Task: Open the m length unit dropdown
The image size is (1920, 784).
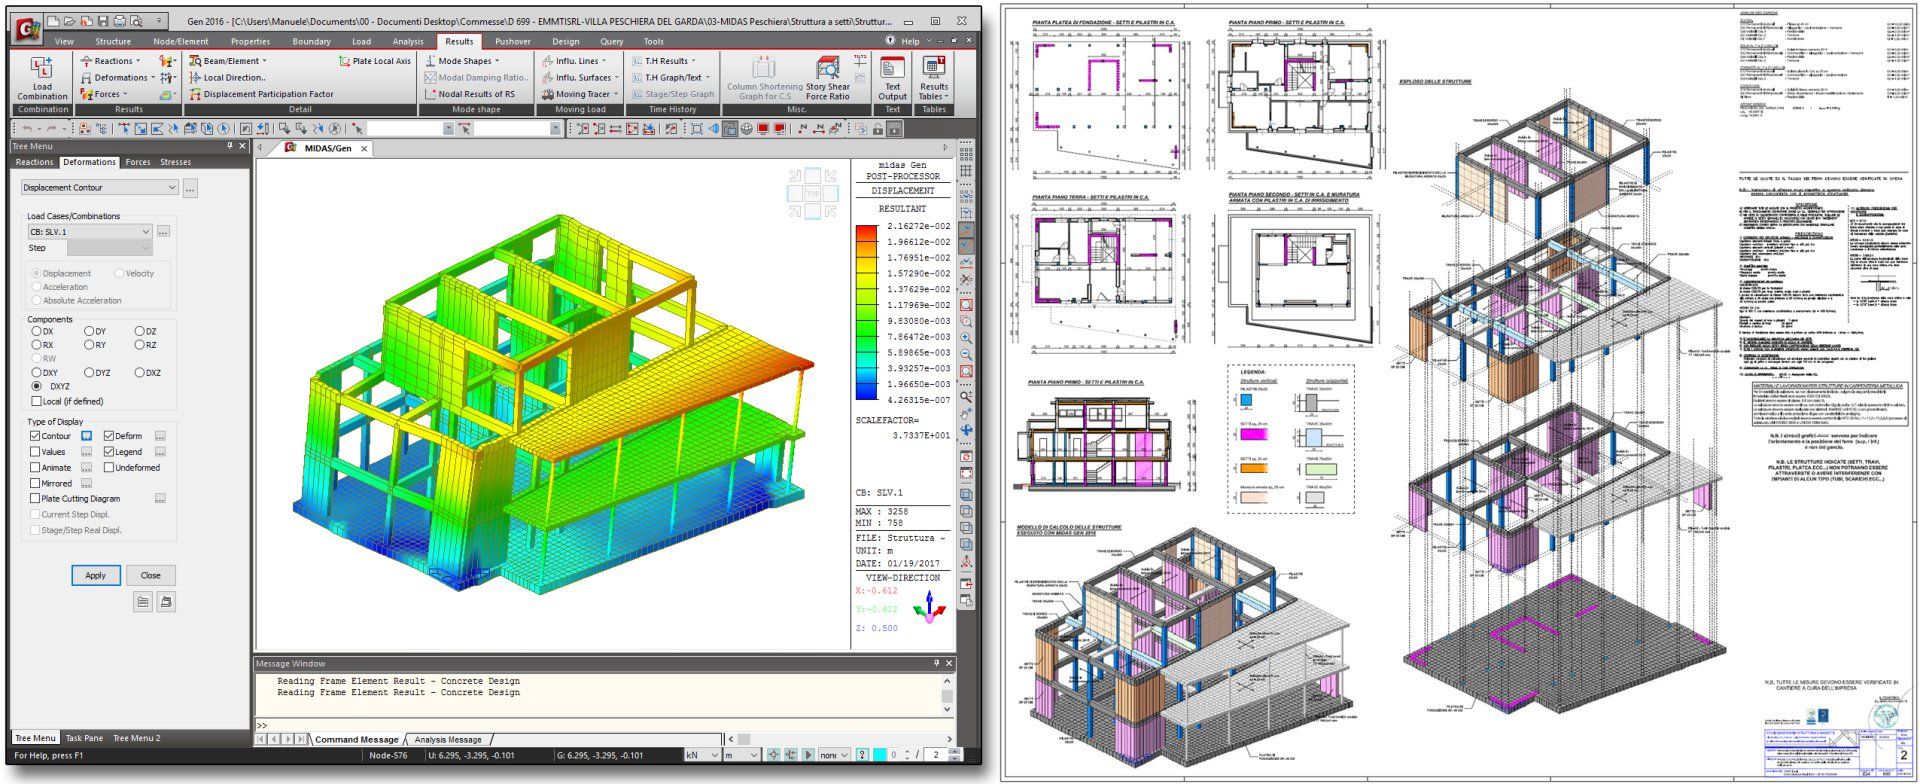Action: [x=741, y=755]
